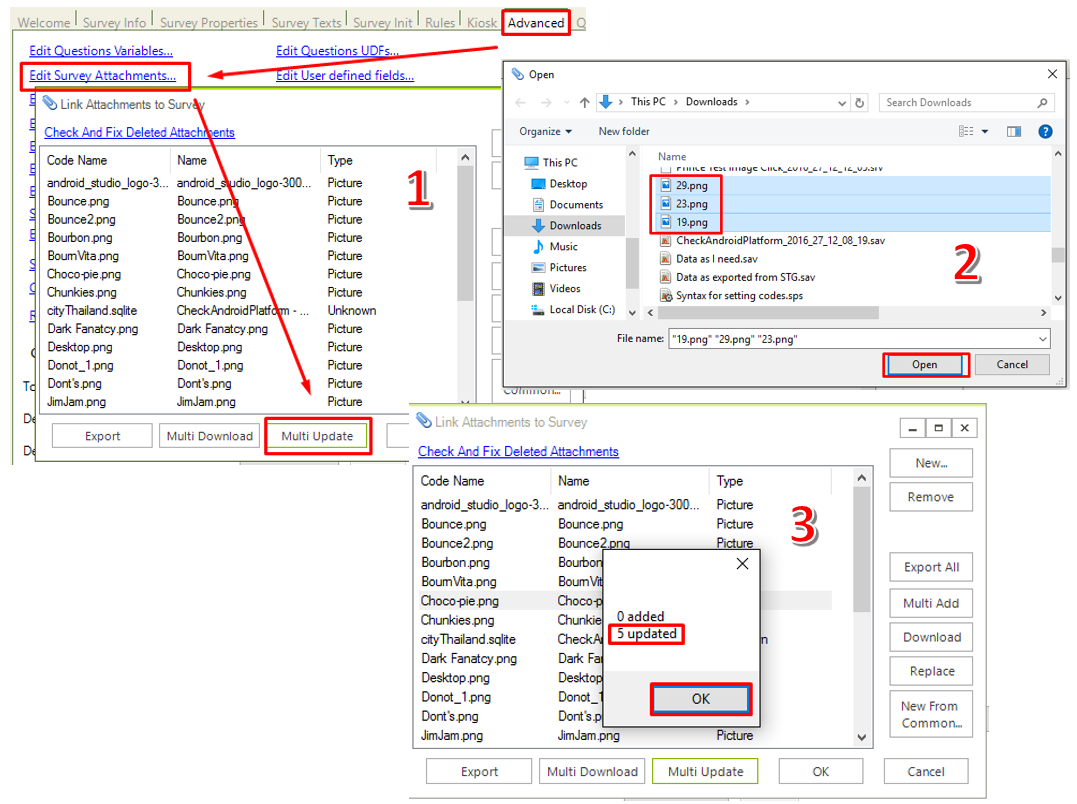
Task: Open the Survey Properties tab
Action: [209, 23]
